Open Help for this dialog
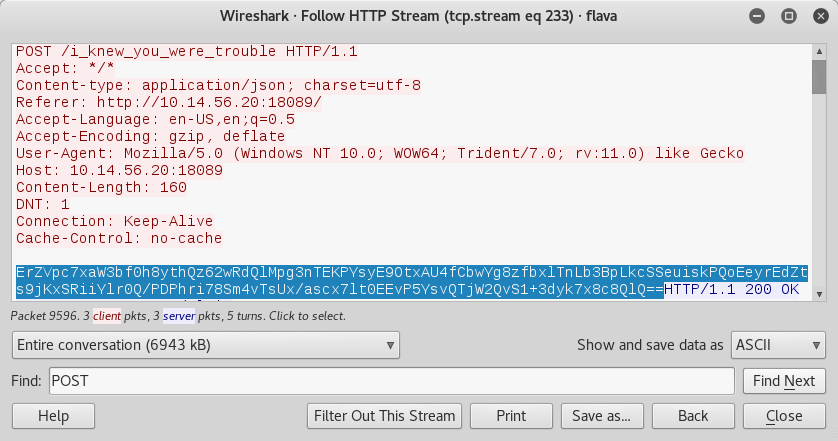Image resolution: width=838 pixels, height=441 pixels. point(53,416)
